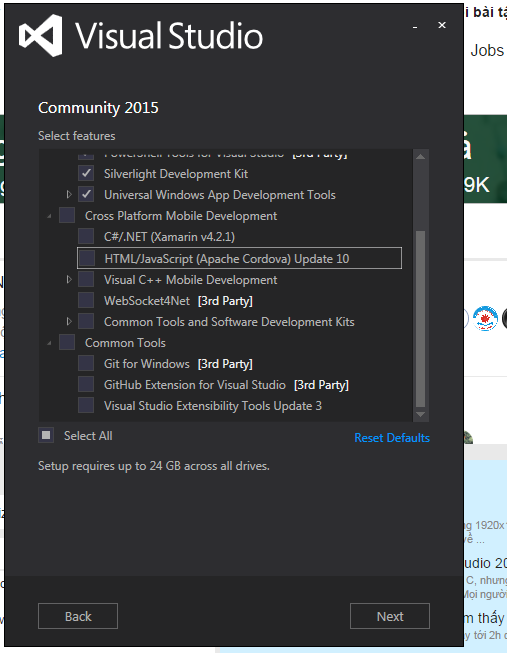Enable GitHub Extension for Visual Studio checkbox

[86, 384]
